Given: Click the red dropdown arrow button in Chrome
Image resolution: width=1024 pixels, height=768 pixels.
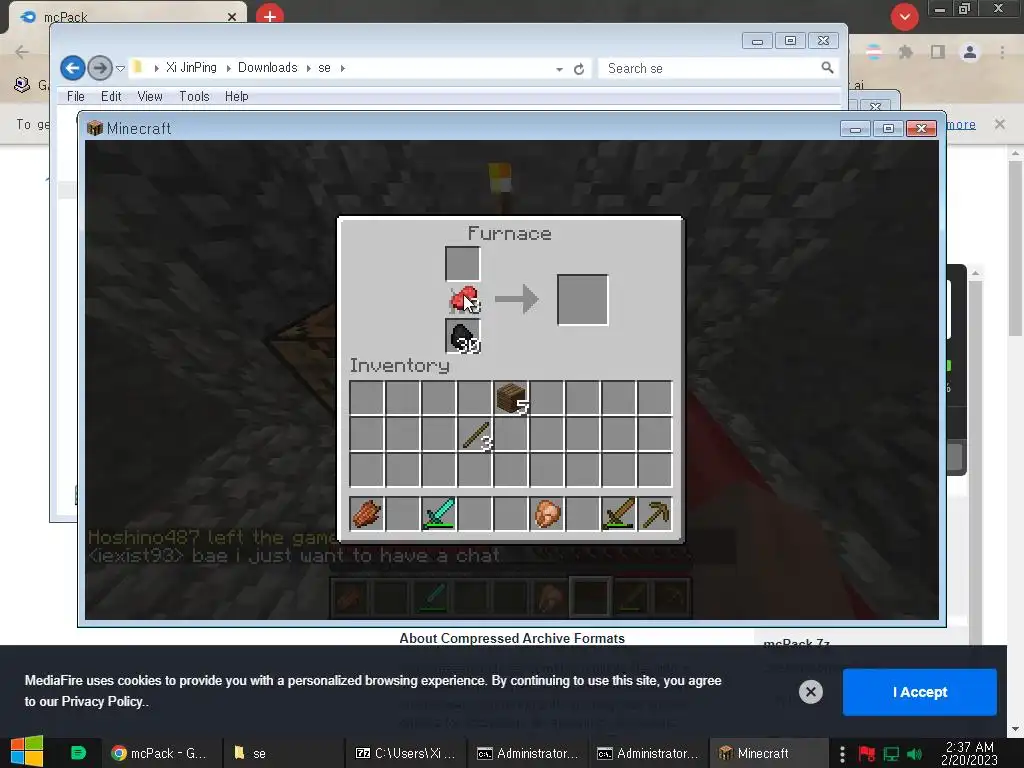Looking at the screenshot, I should [904, 17].
